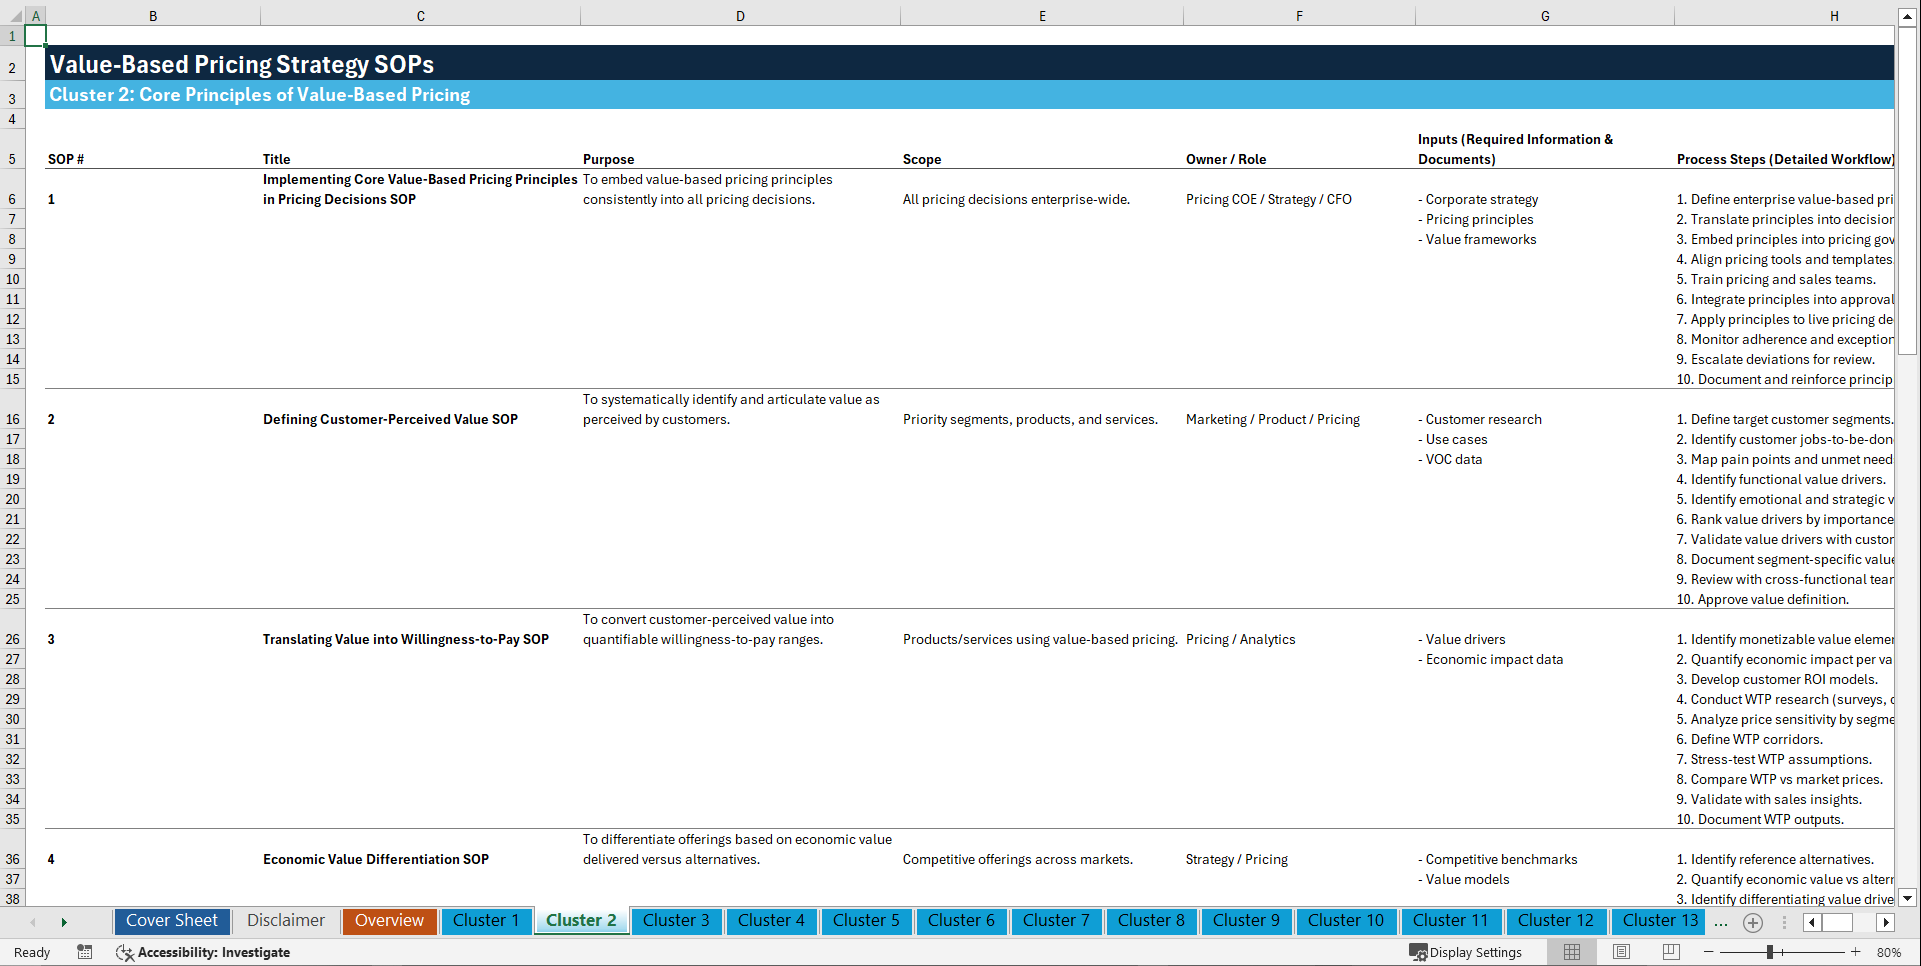The image size is (1921, 966).
Task: Click the macro recording icon near Ready
Action: coord(85,952)
